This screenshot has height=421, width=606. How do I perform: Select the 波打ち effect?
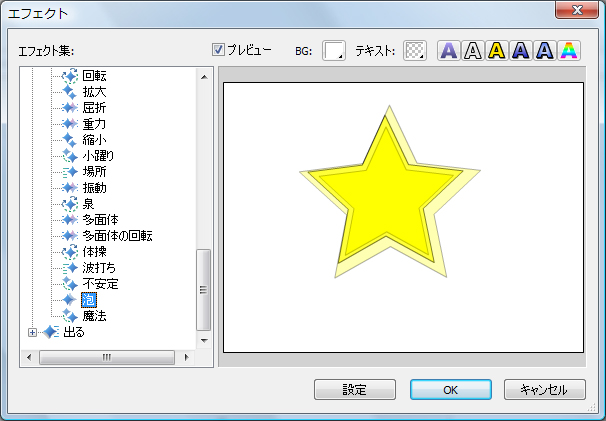click(99, 268)
